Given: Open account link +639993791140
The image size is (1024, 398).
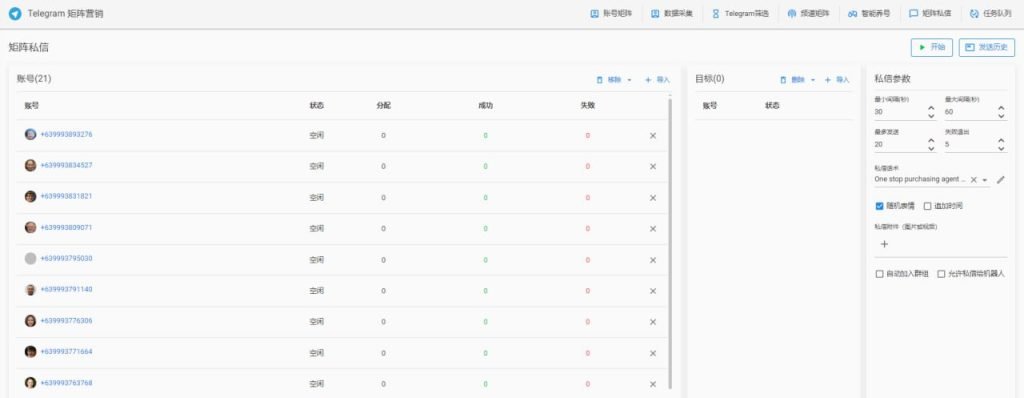Looking at the screenshot, I should [66, 290].
